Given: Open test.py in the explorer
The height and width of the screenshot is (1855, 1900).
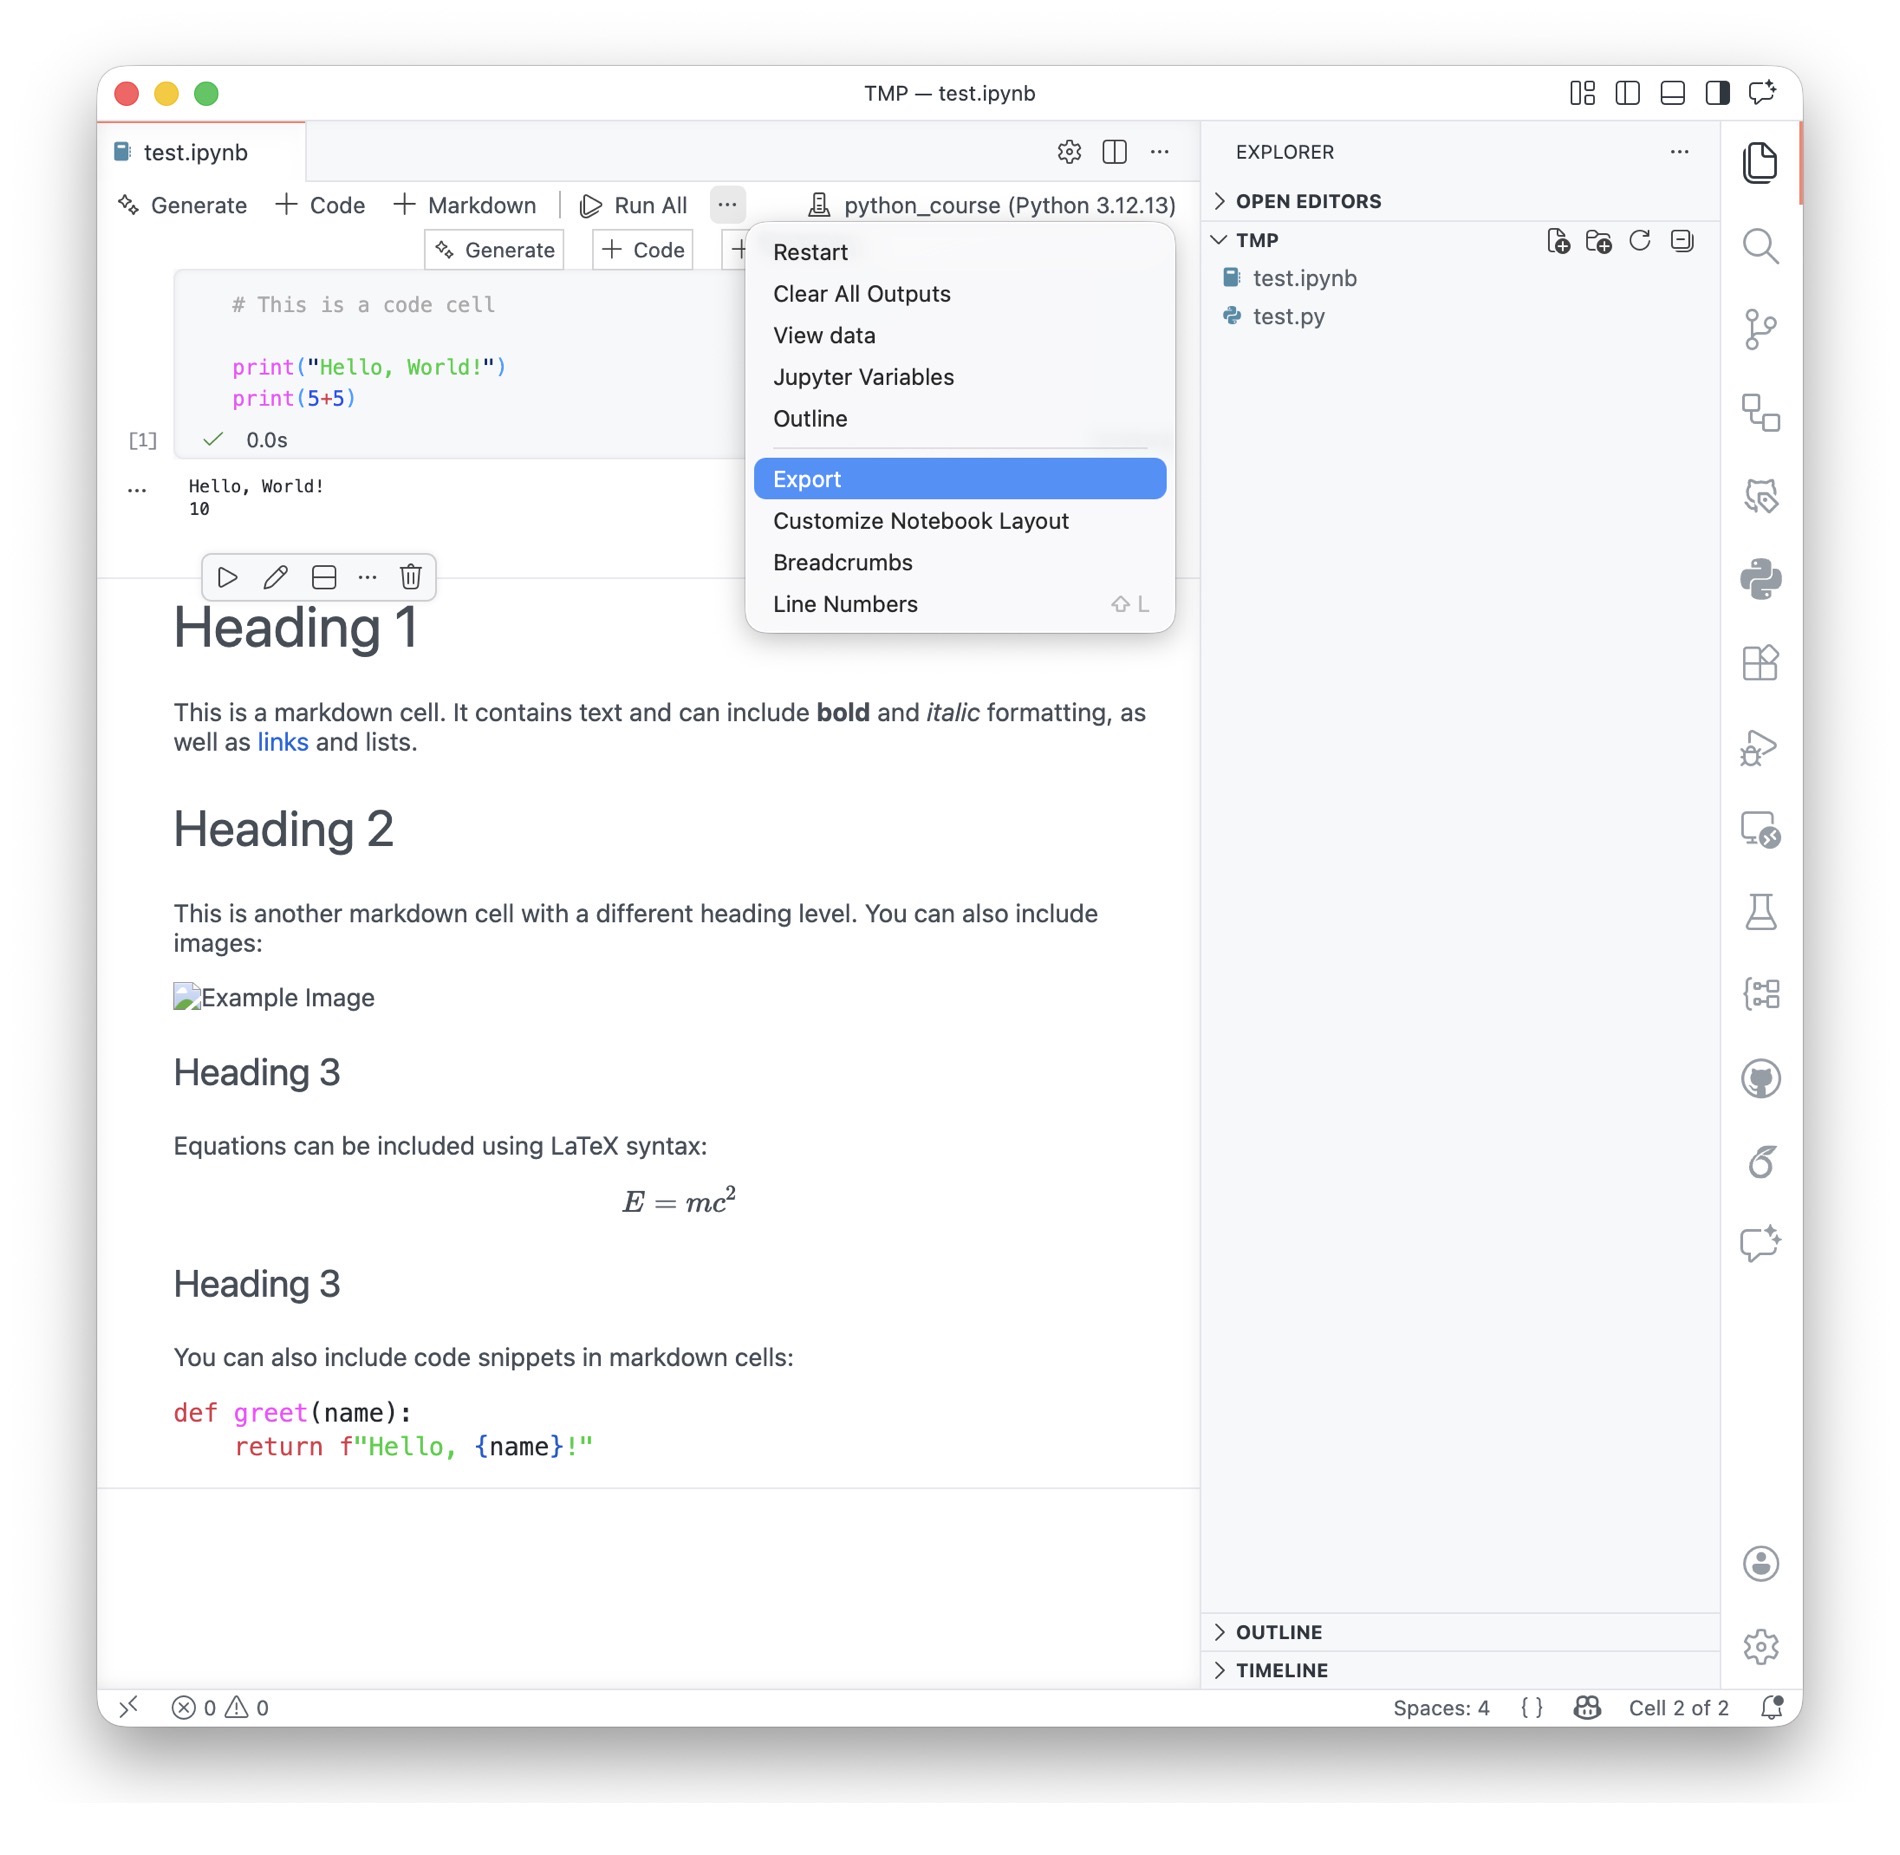Looking at the screenshot, I should (x=1288, y=317).
